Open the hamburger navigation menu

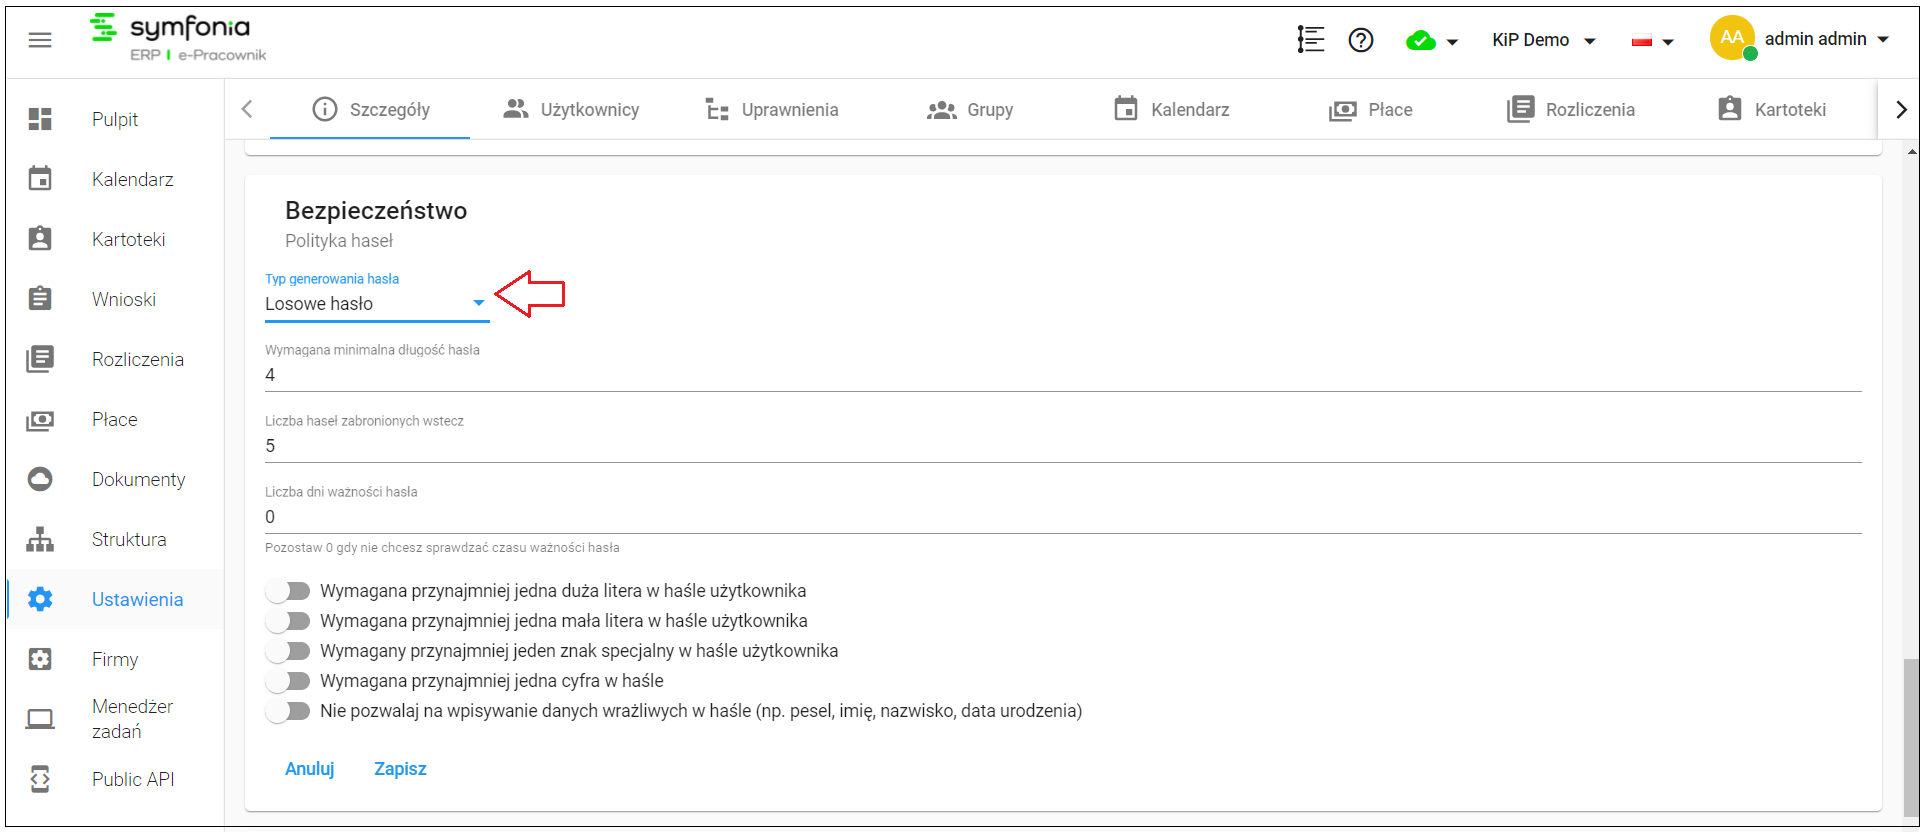(40, 40)
